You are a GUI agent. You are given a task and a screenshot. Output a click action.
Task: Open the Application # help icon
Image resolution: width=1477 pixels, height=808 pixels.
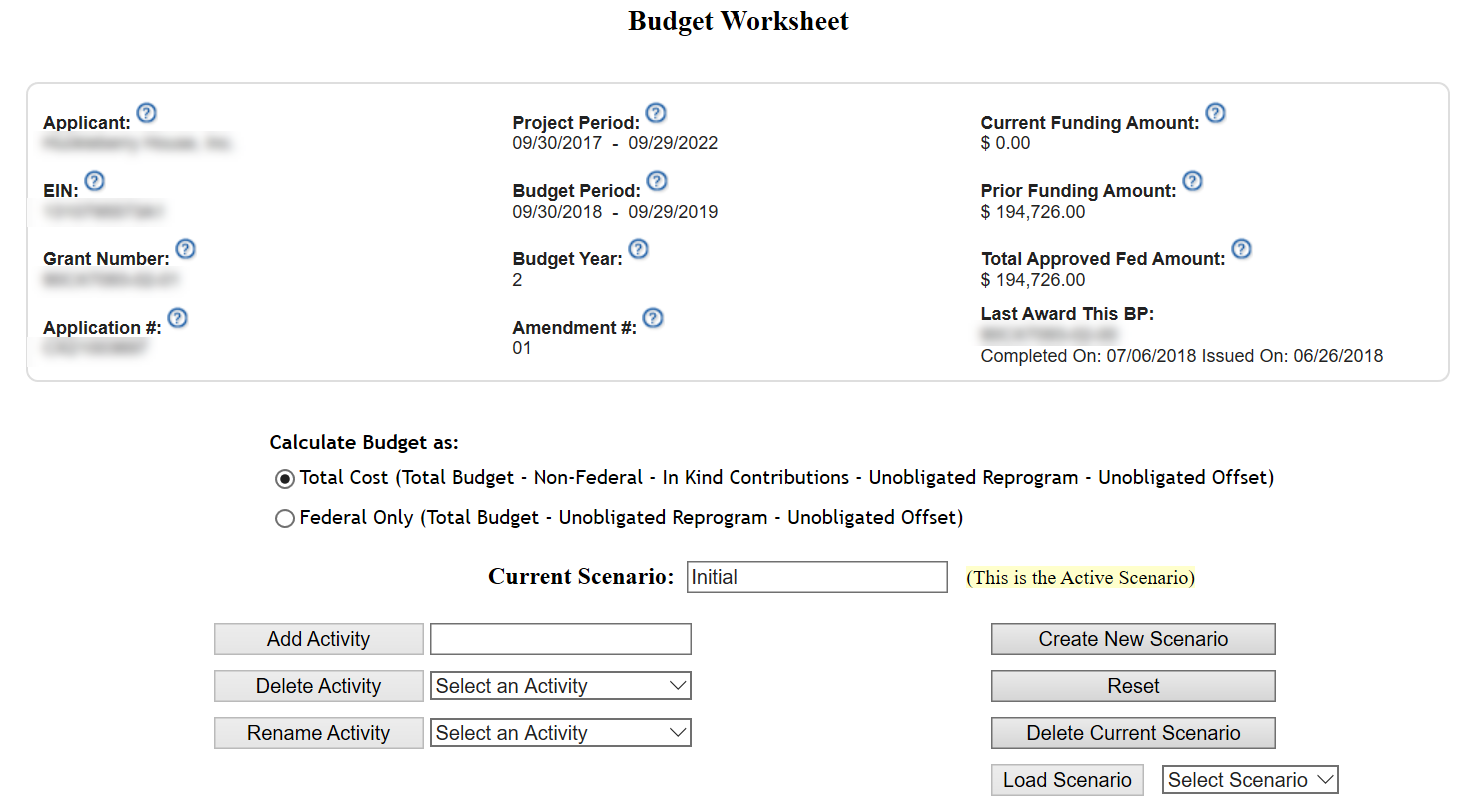[177, 318]
